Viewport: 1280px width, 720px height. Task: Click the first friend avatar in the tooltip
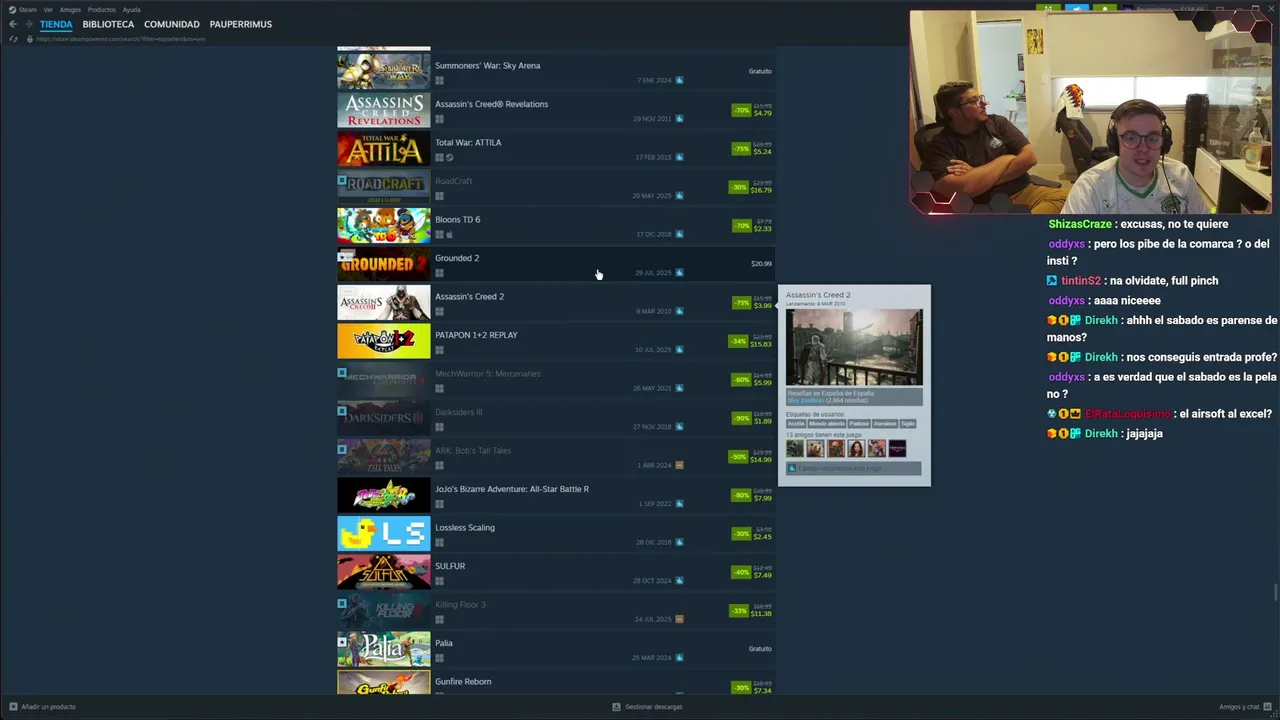point(795,448)
